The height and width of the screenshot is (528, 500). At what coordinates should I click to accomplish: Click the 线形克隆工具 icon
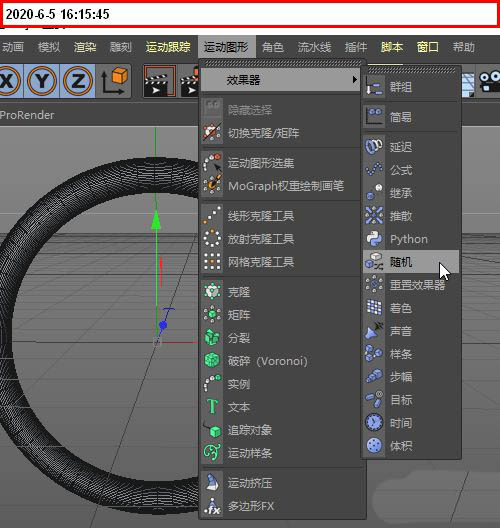tap(212, 216)
